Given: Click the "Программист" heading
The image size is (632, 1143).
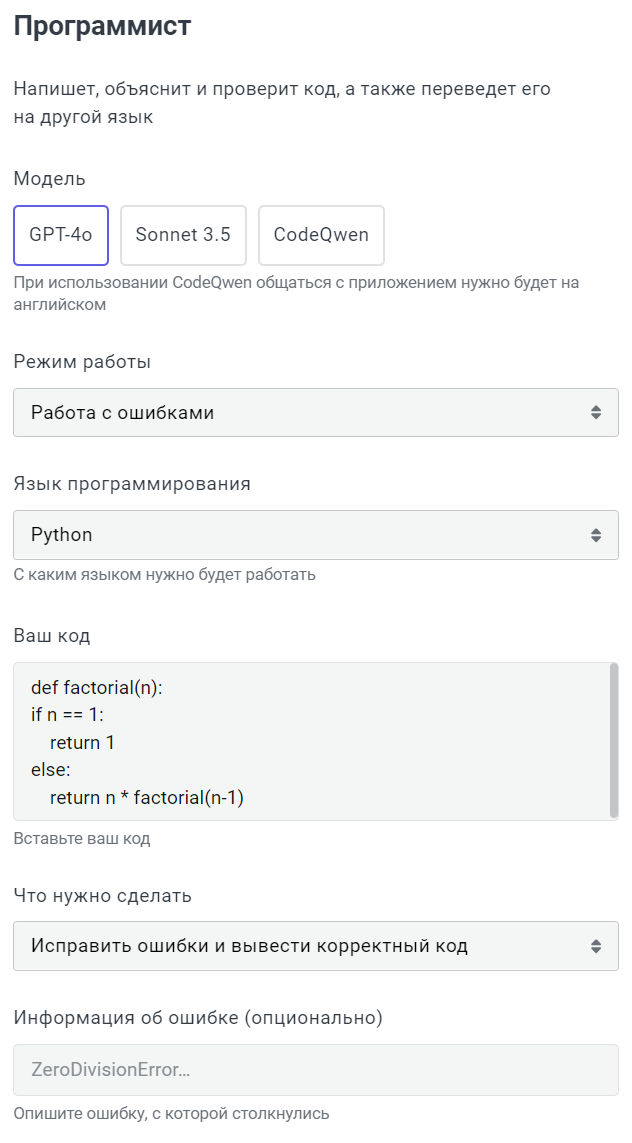Looking at the screenshot, I should 102,27.
